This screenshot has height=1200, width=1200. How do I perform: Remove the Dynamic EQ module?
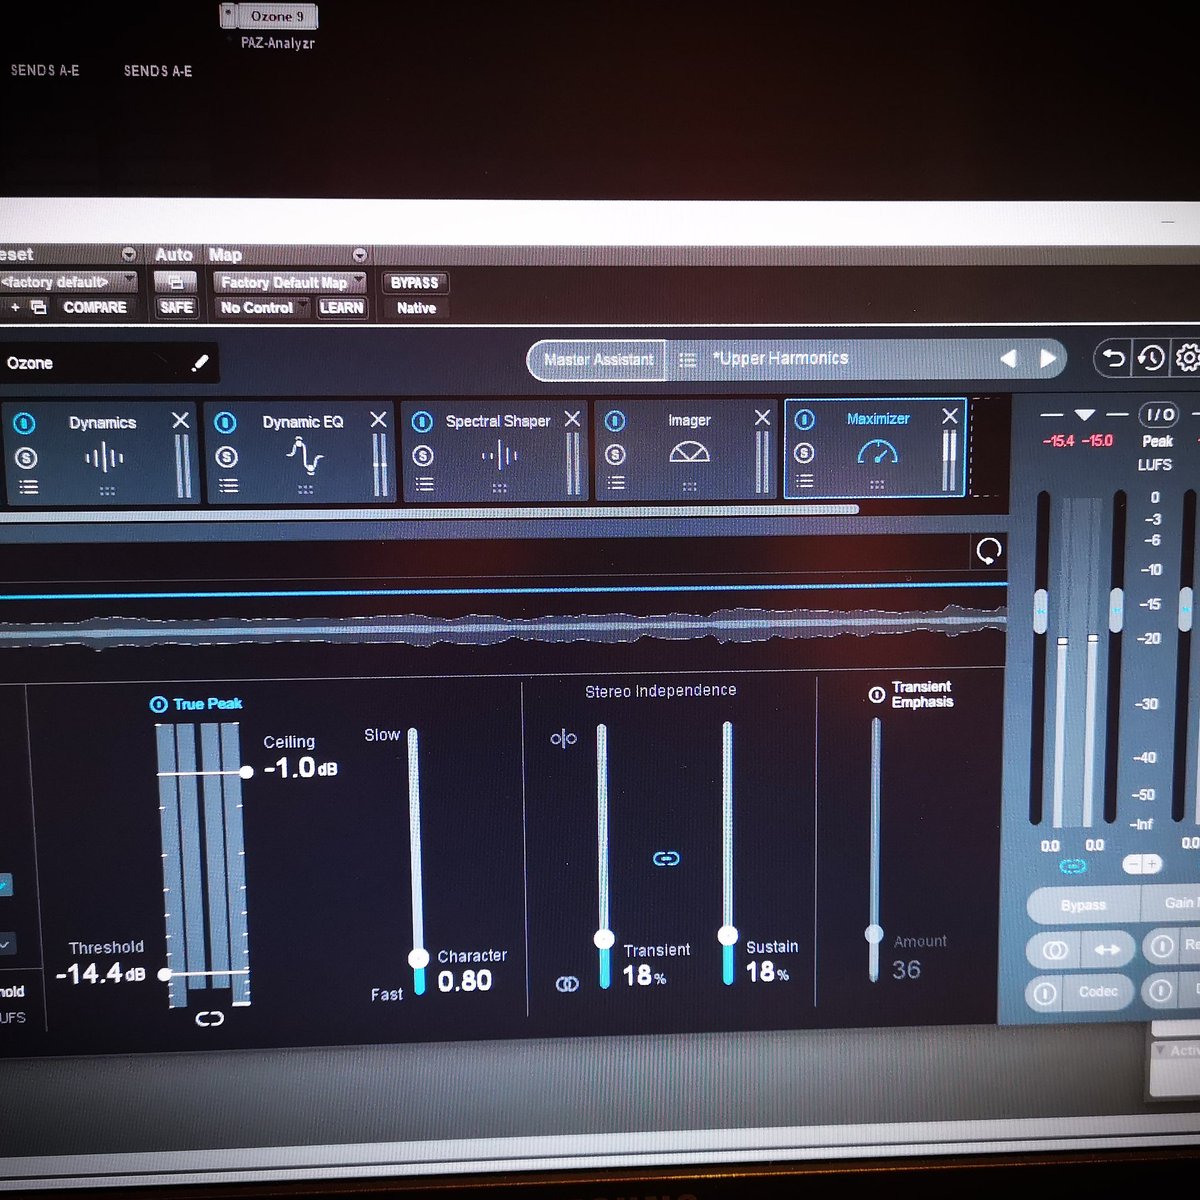tap(378, 419)
